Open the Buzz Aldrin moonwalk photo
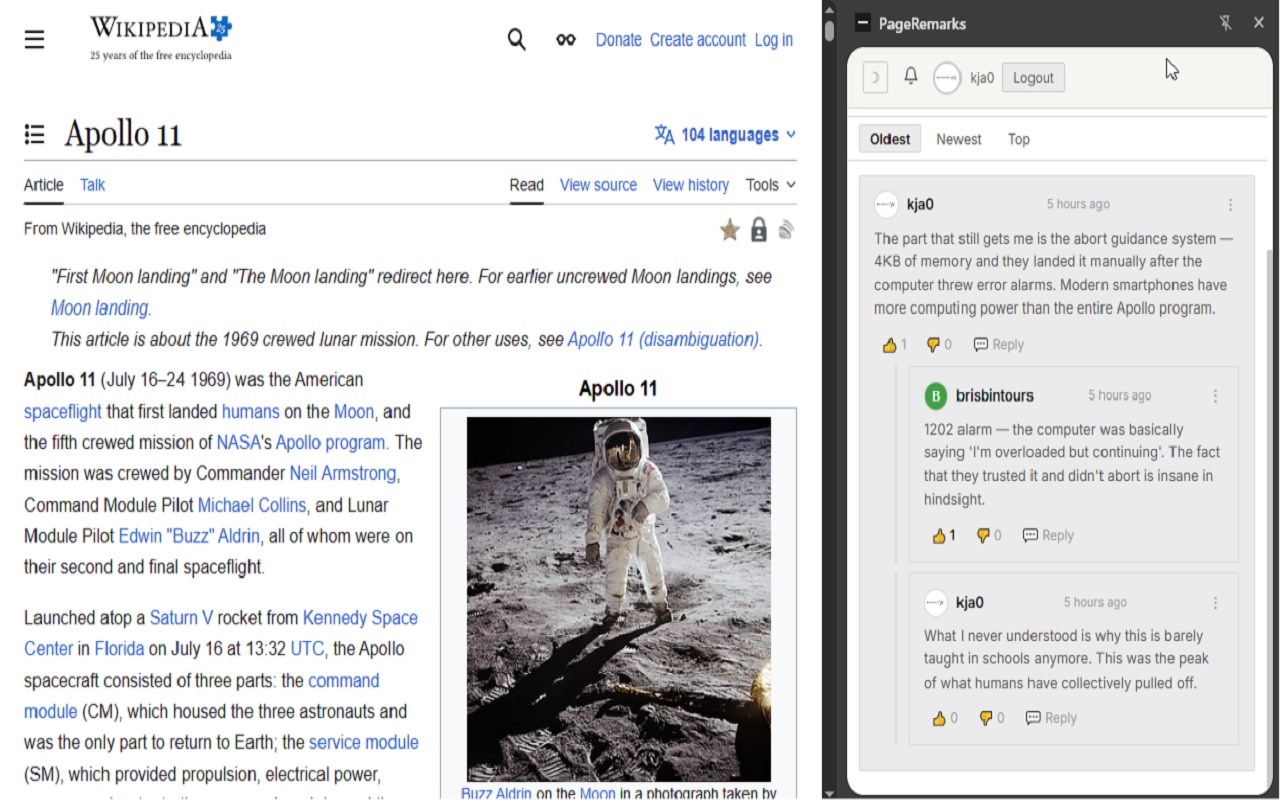This screenshot has width=1280, height=800. coord(619,599)
